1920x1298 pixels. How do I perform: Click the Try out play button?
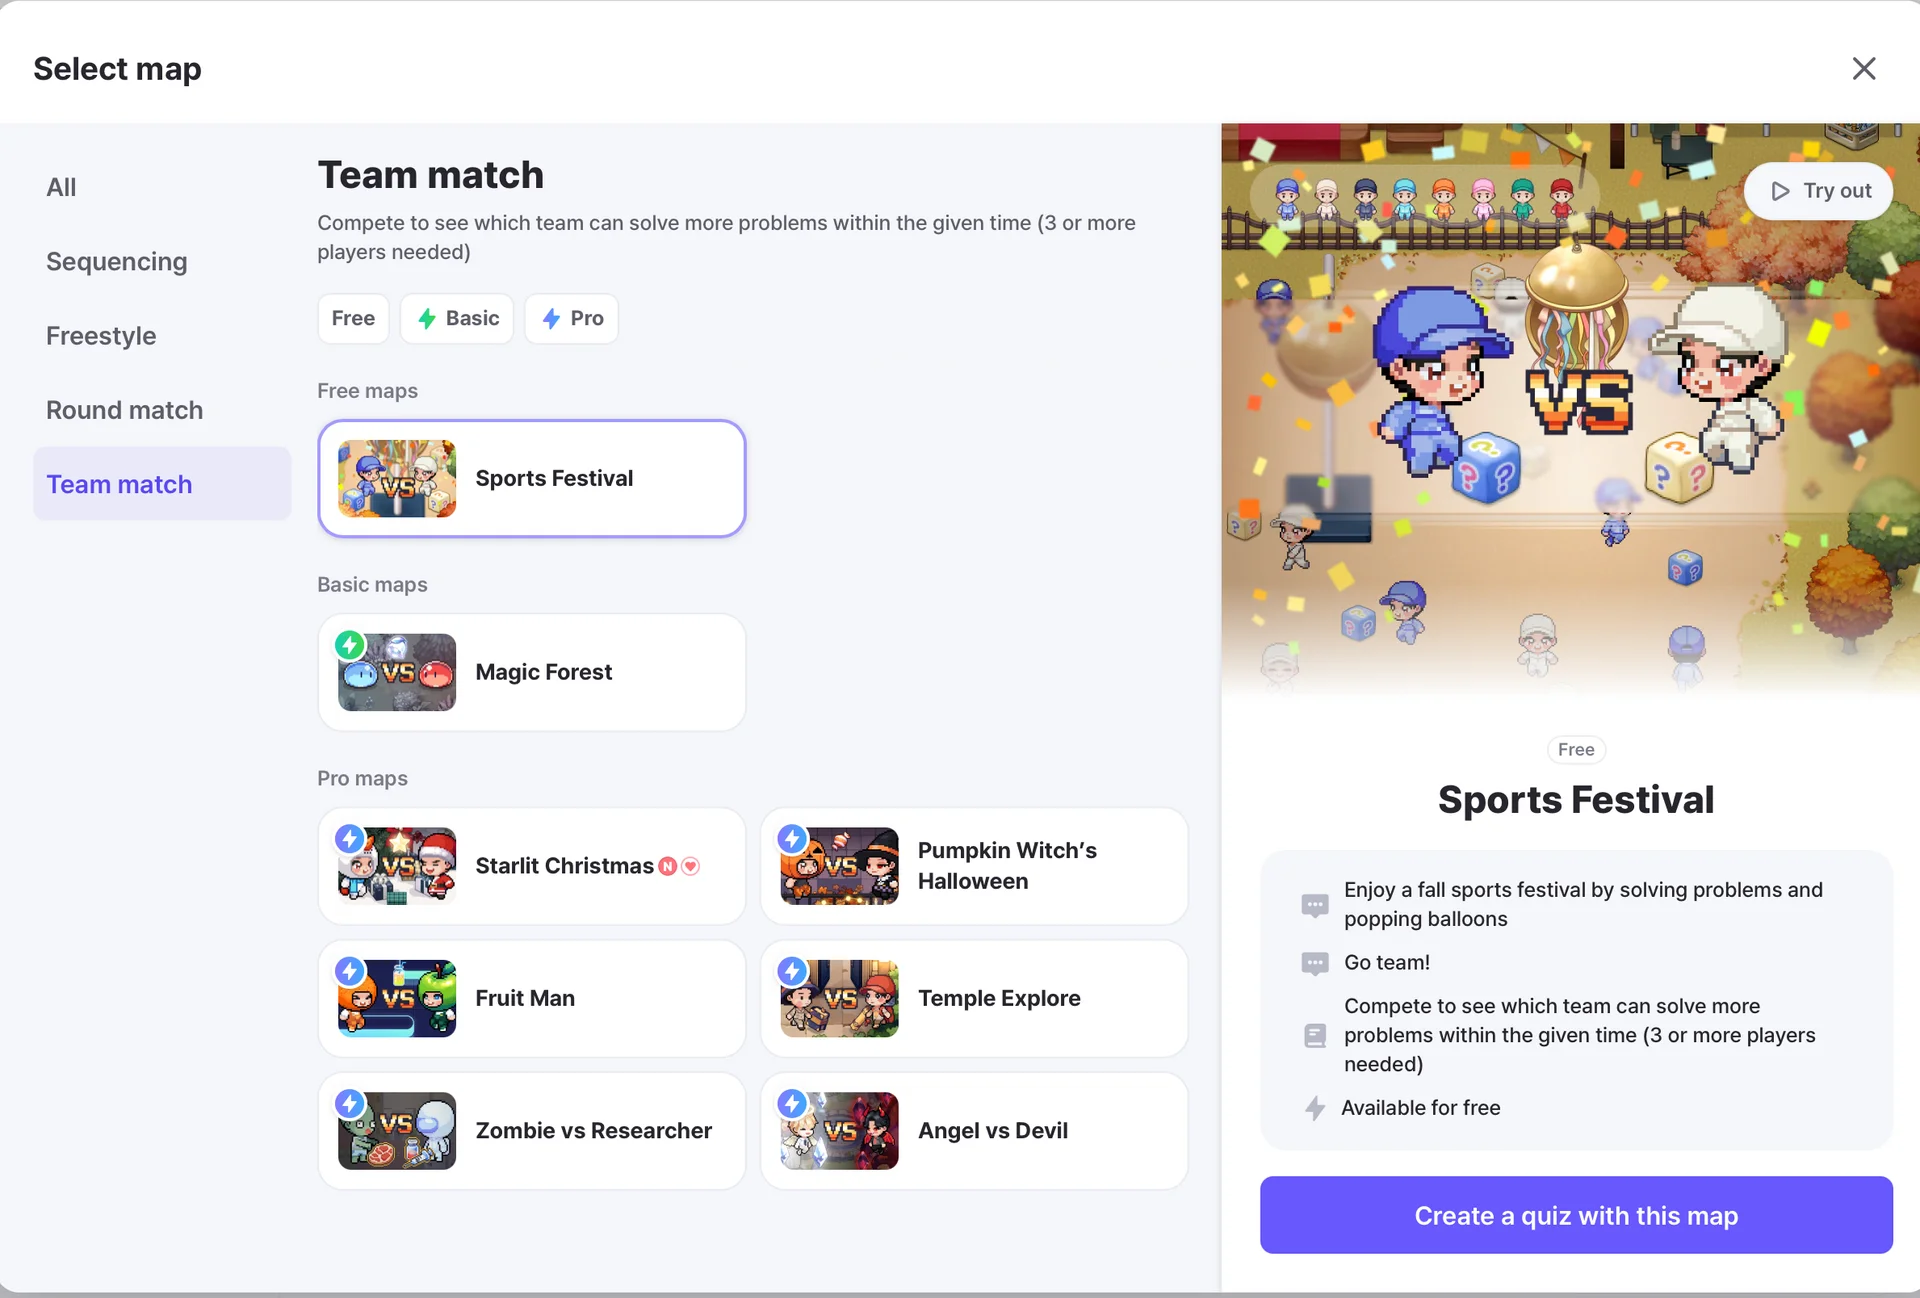tap(1818, 190)
